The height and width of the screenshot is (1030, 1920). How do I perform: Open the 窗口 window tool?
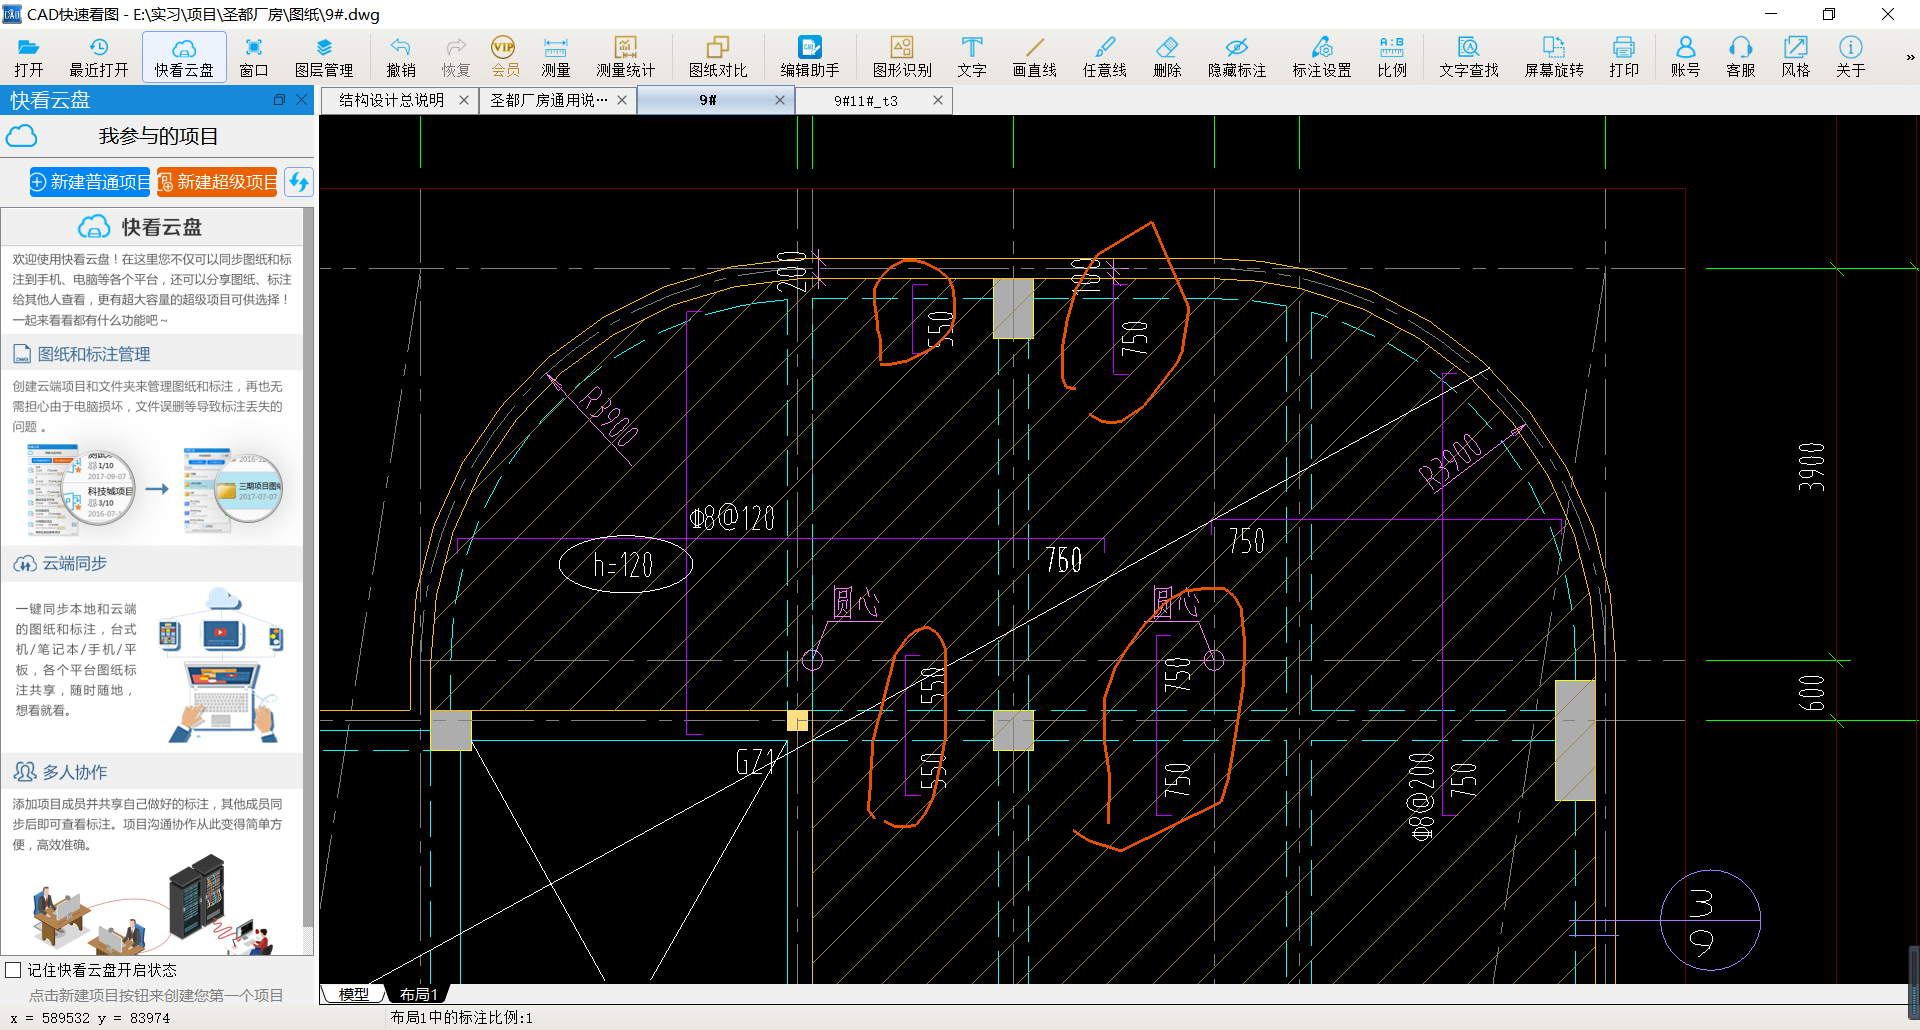254,57
